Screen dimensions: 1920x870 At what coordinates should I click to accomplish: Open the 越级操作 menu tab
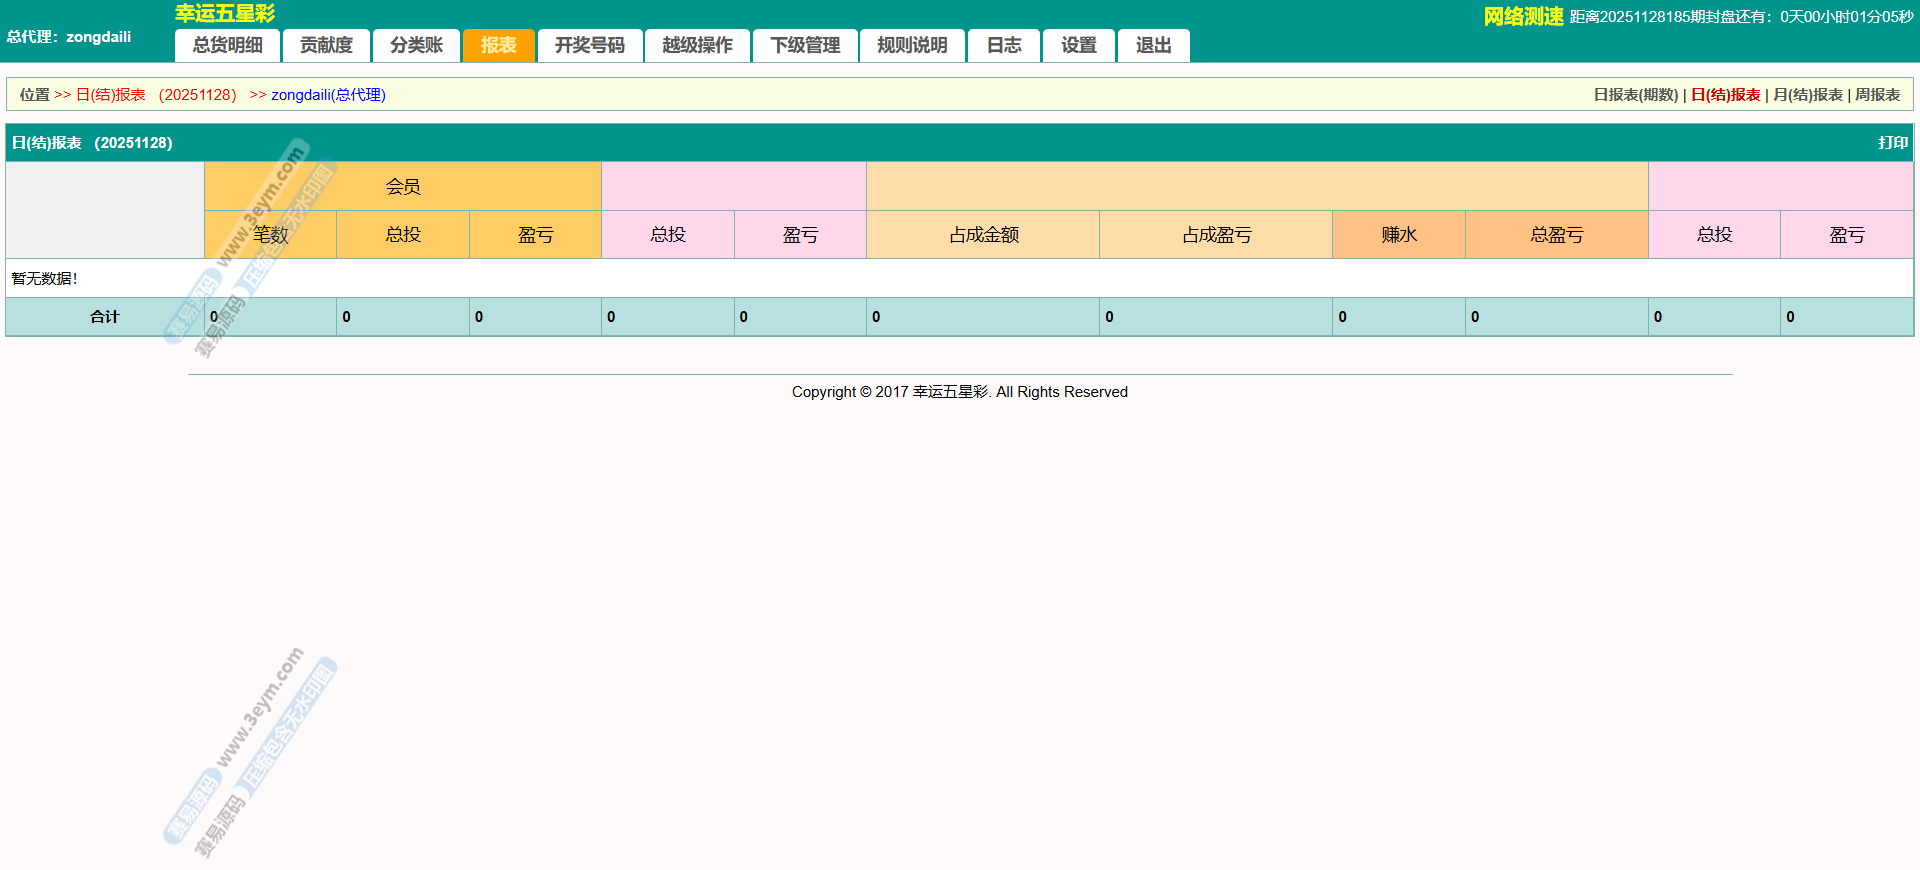[697, 45]
